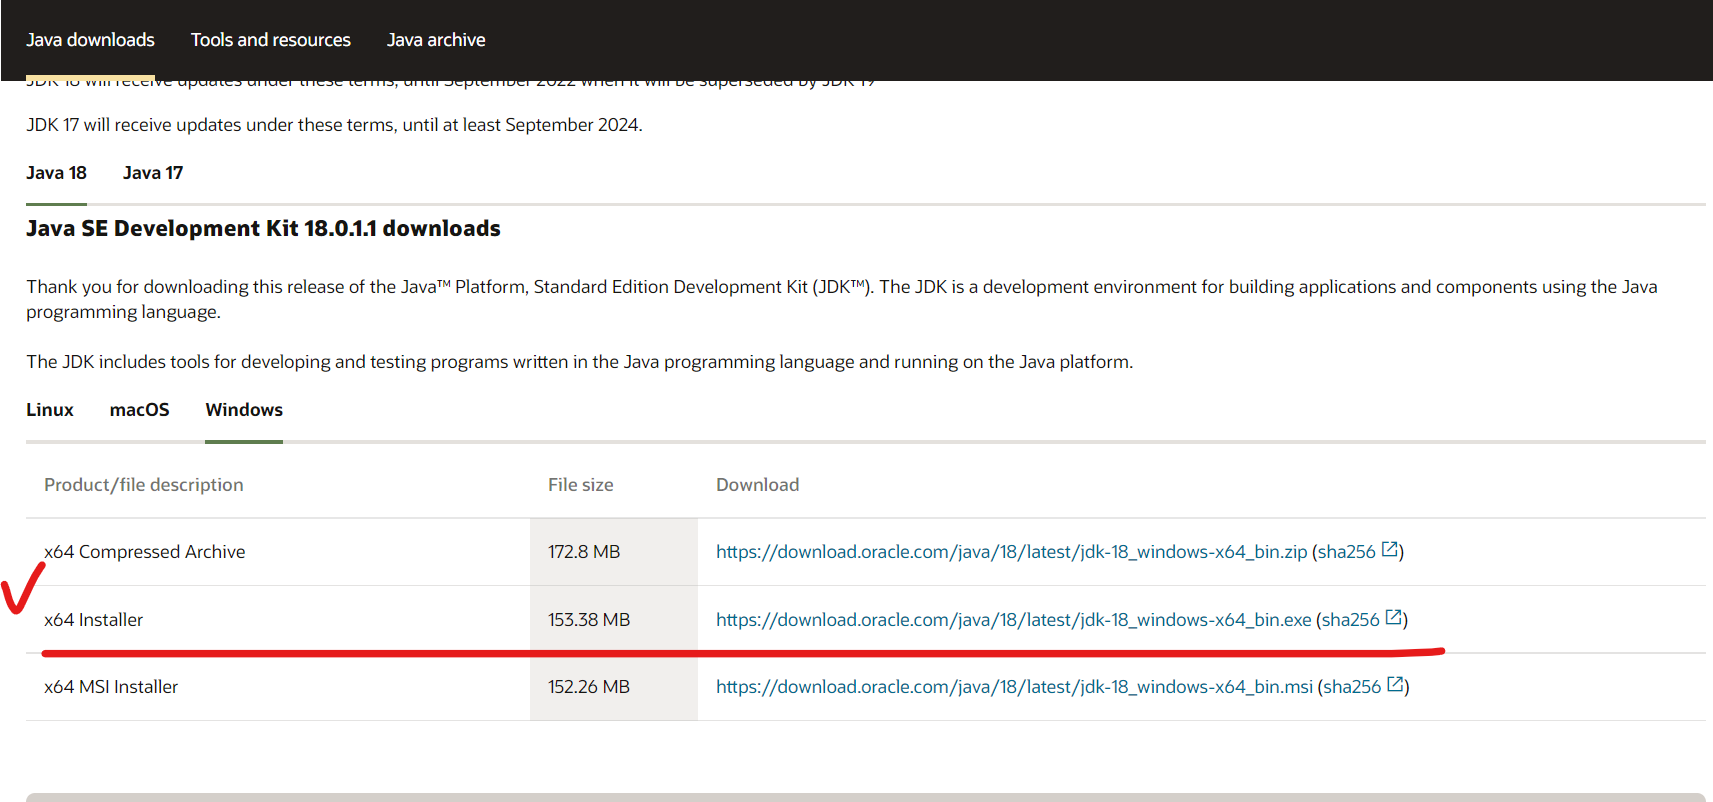Click the Product/file description column header
Viewport: 1713px width, 802px height.
coord(144,485)
